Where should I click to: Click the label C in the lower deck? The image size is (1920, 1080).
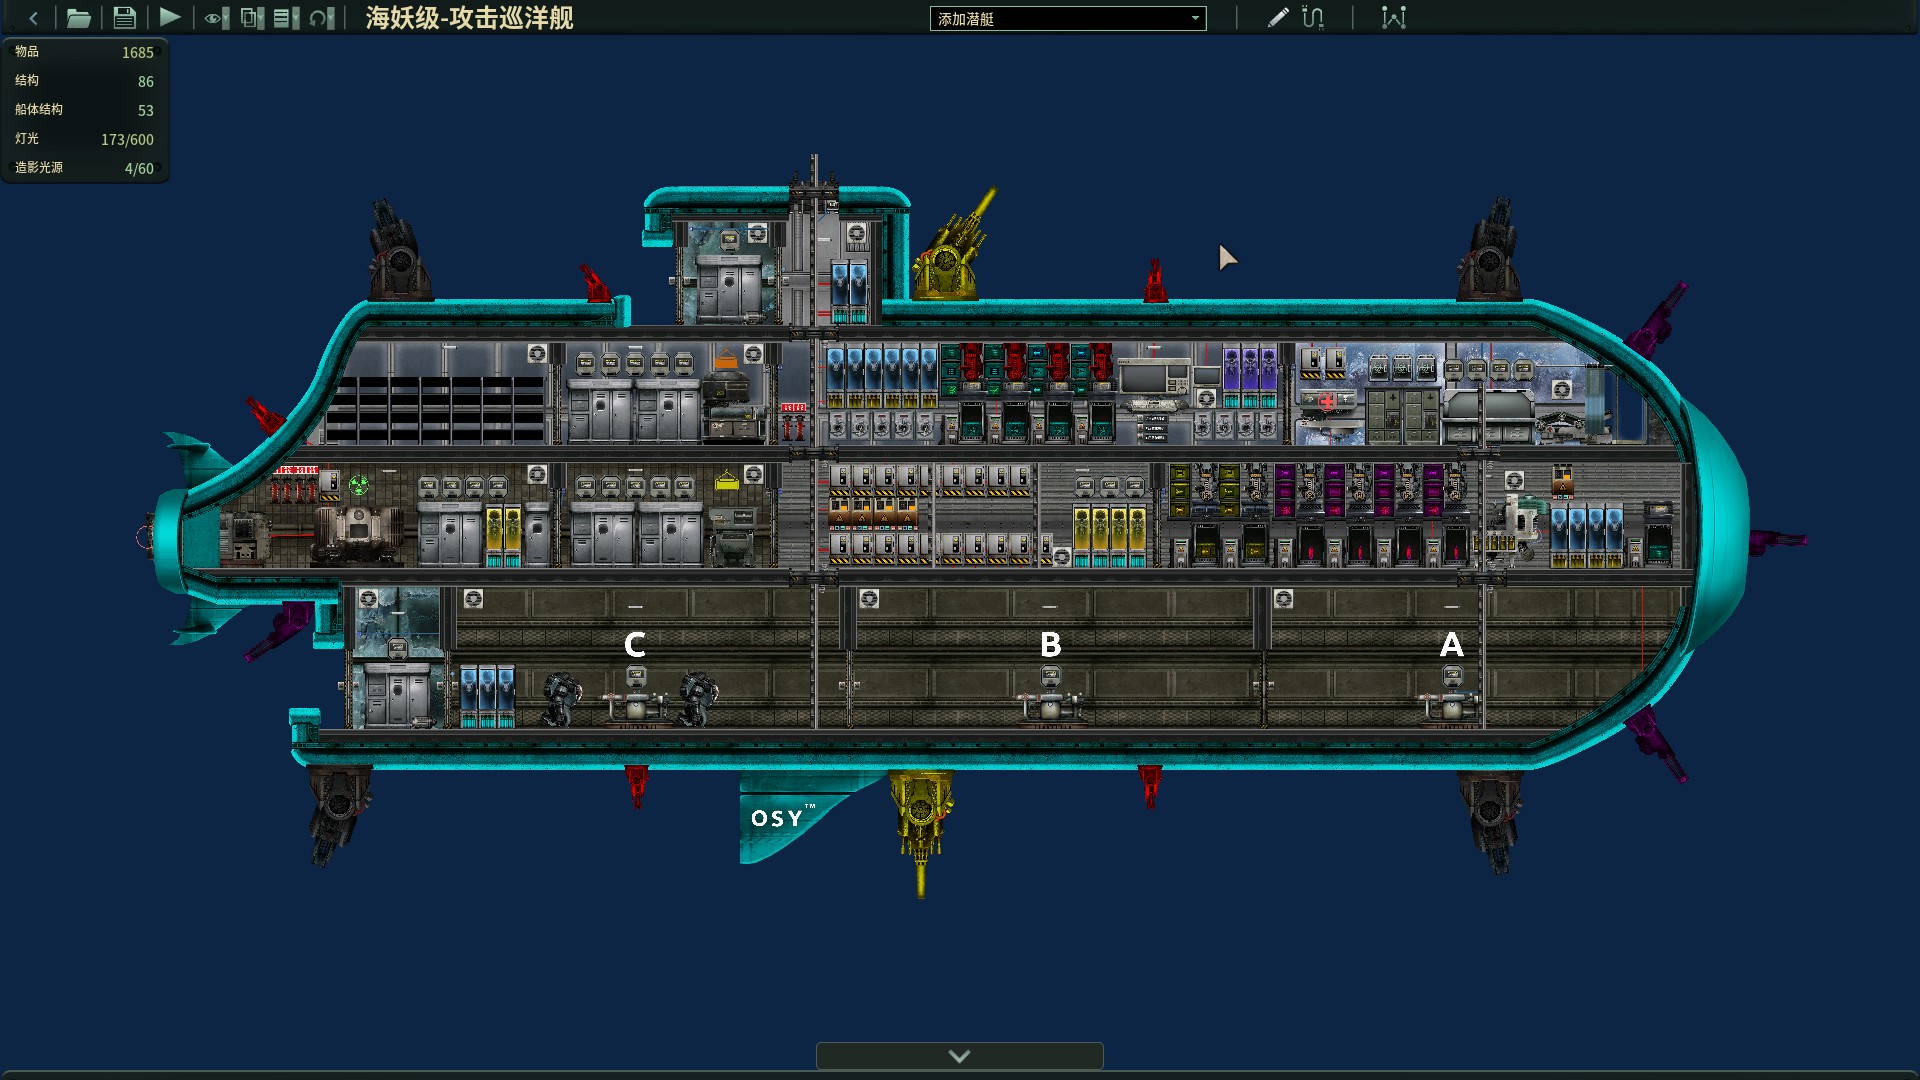634,645
